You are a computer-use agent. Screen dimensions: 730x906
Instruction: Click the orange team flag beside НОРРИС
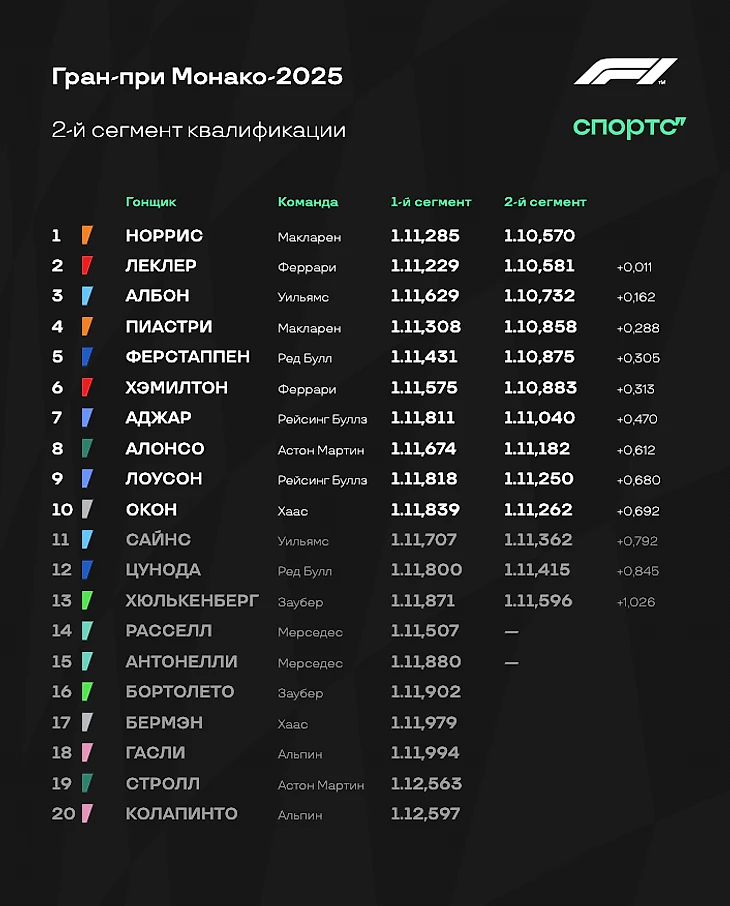87,235
